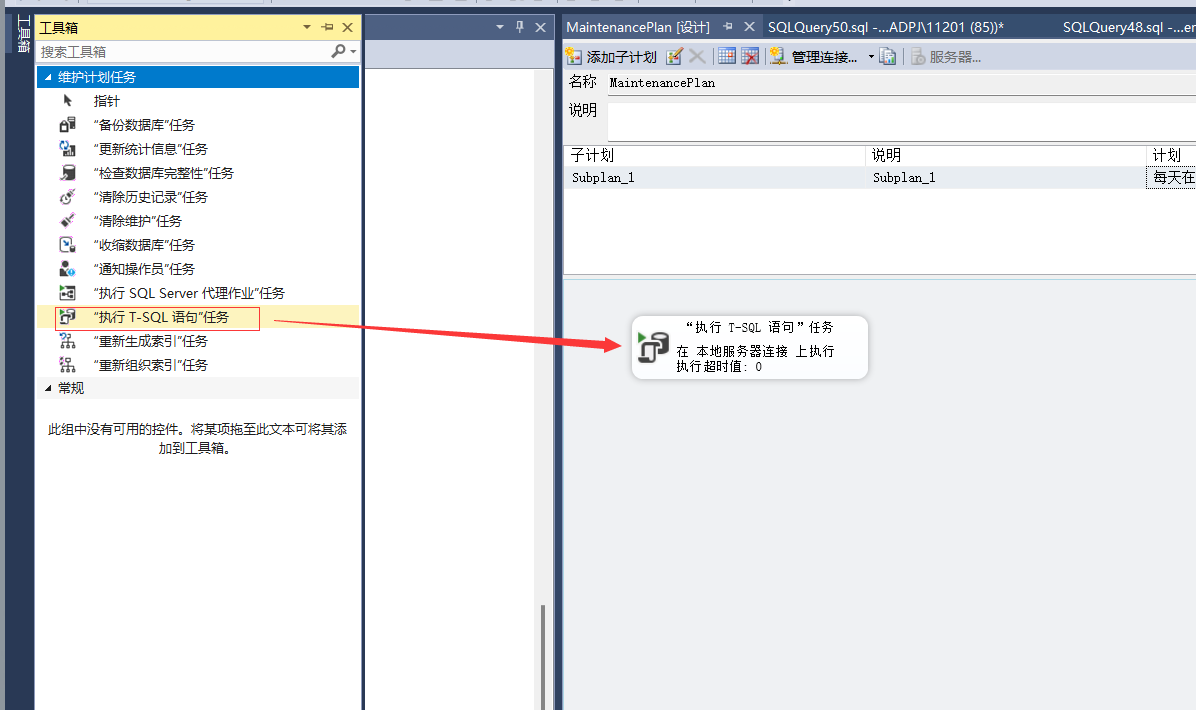Image resolution: width=1196 pixels, height=710 pixels.
Task: Click the 说明 column header
Action: point(1006,156)
